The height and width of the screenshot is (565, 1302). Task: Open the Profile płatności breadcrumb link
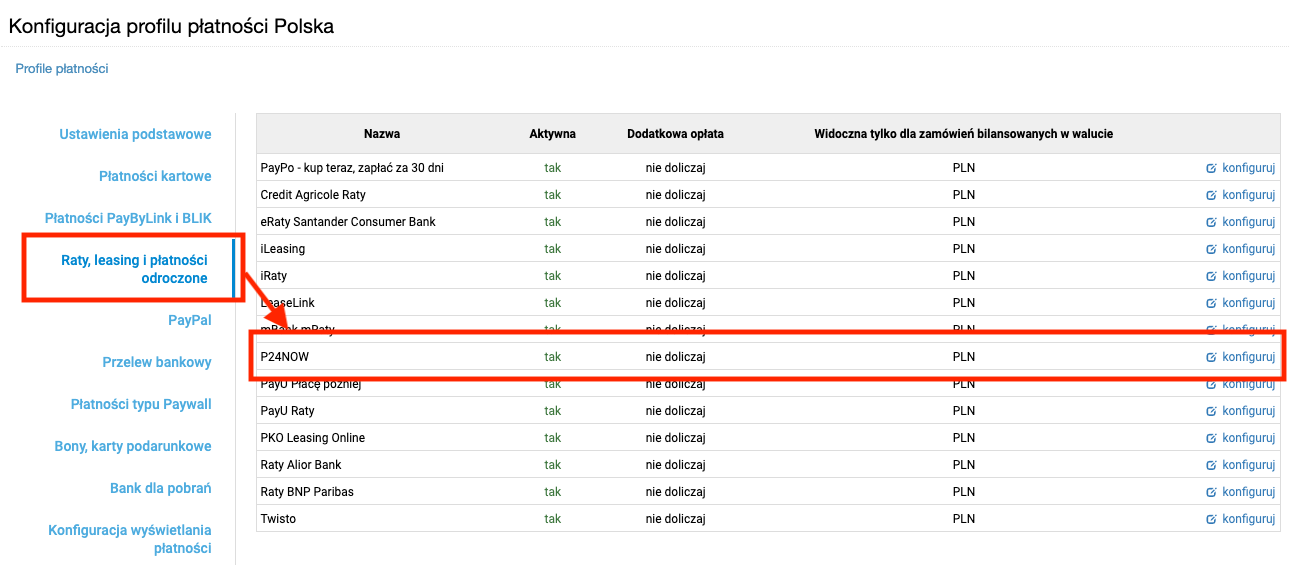(x=62, y=69)
